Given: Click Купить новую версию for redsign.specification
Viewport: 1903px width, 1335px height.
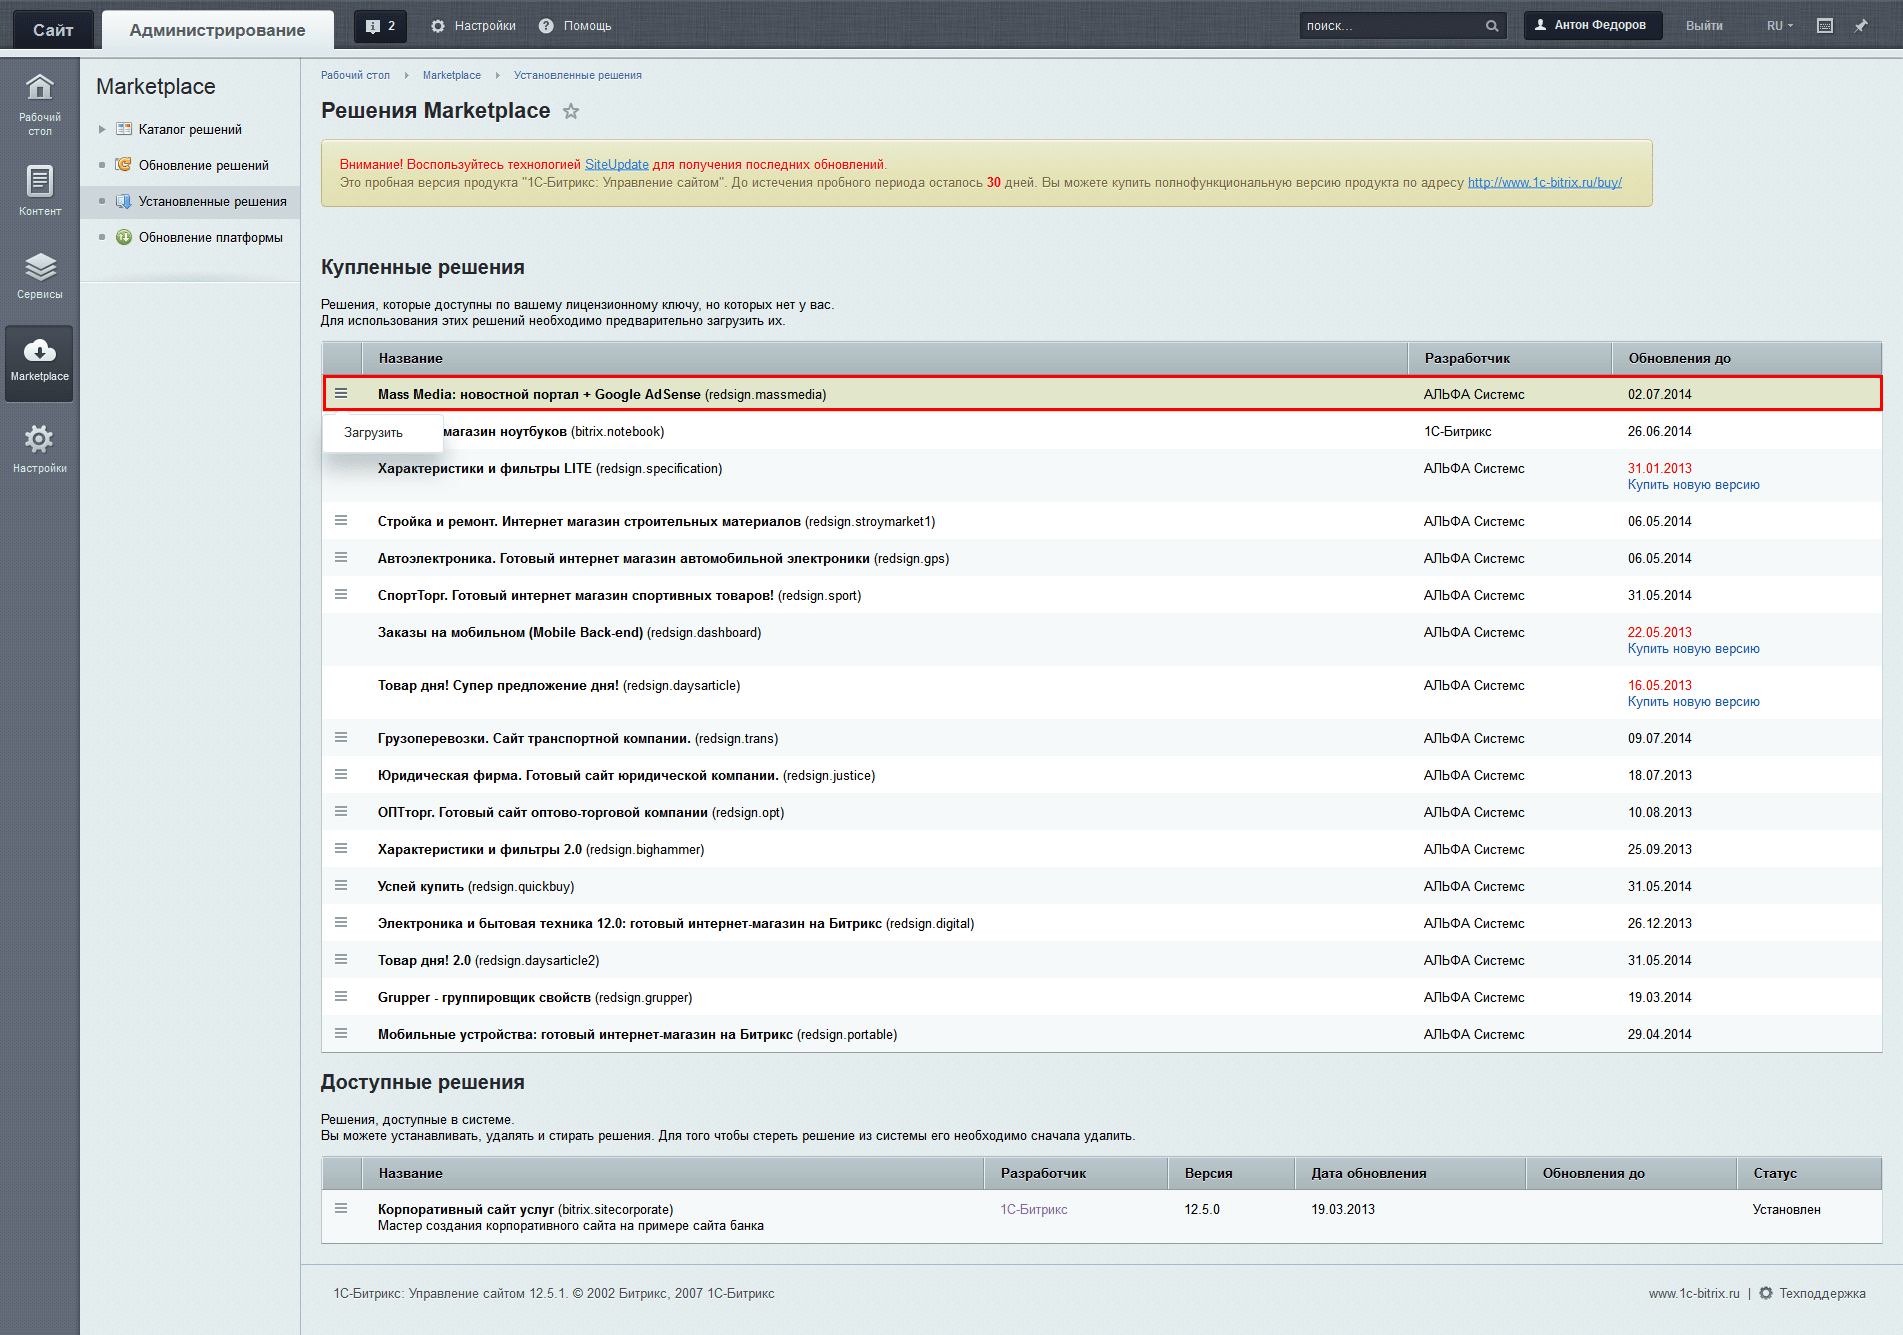Looking at the screenshot, I should 1693,485.
